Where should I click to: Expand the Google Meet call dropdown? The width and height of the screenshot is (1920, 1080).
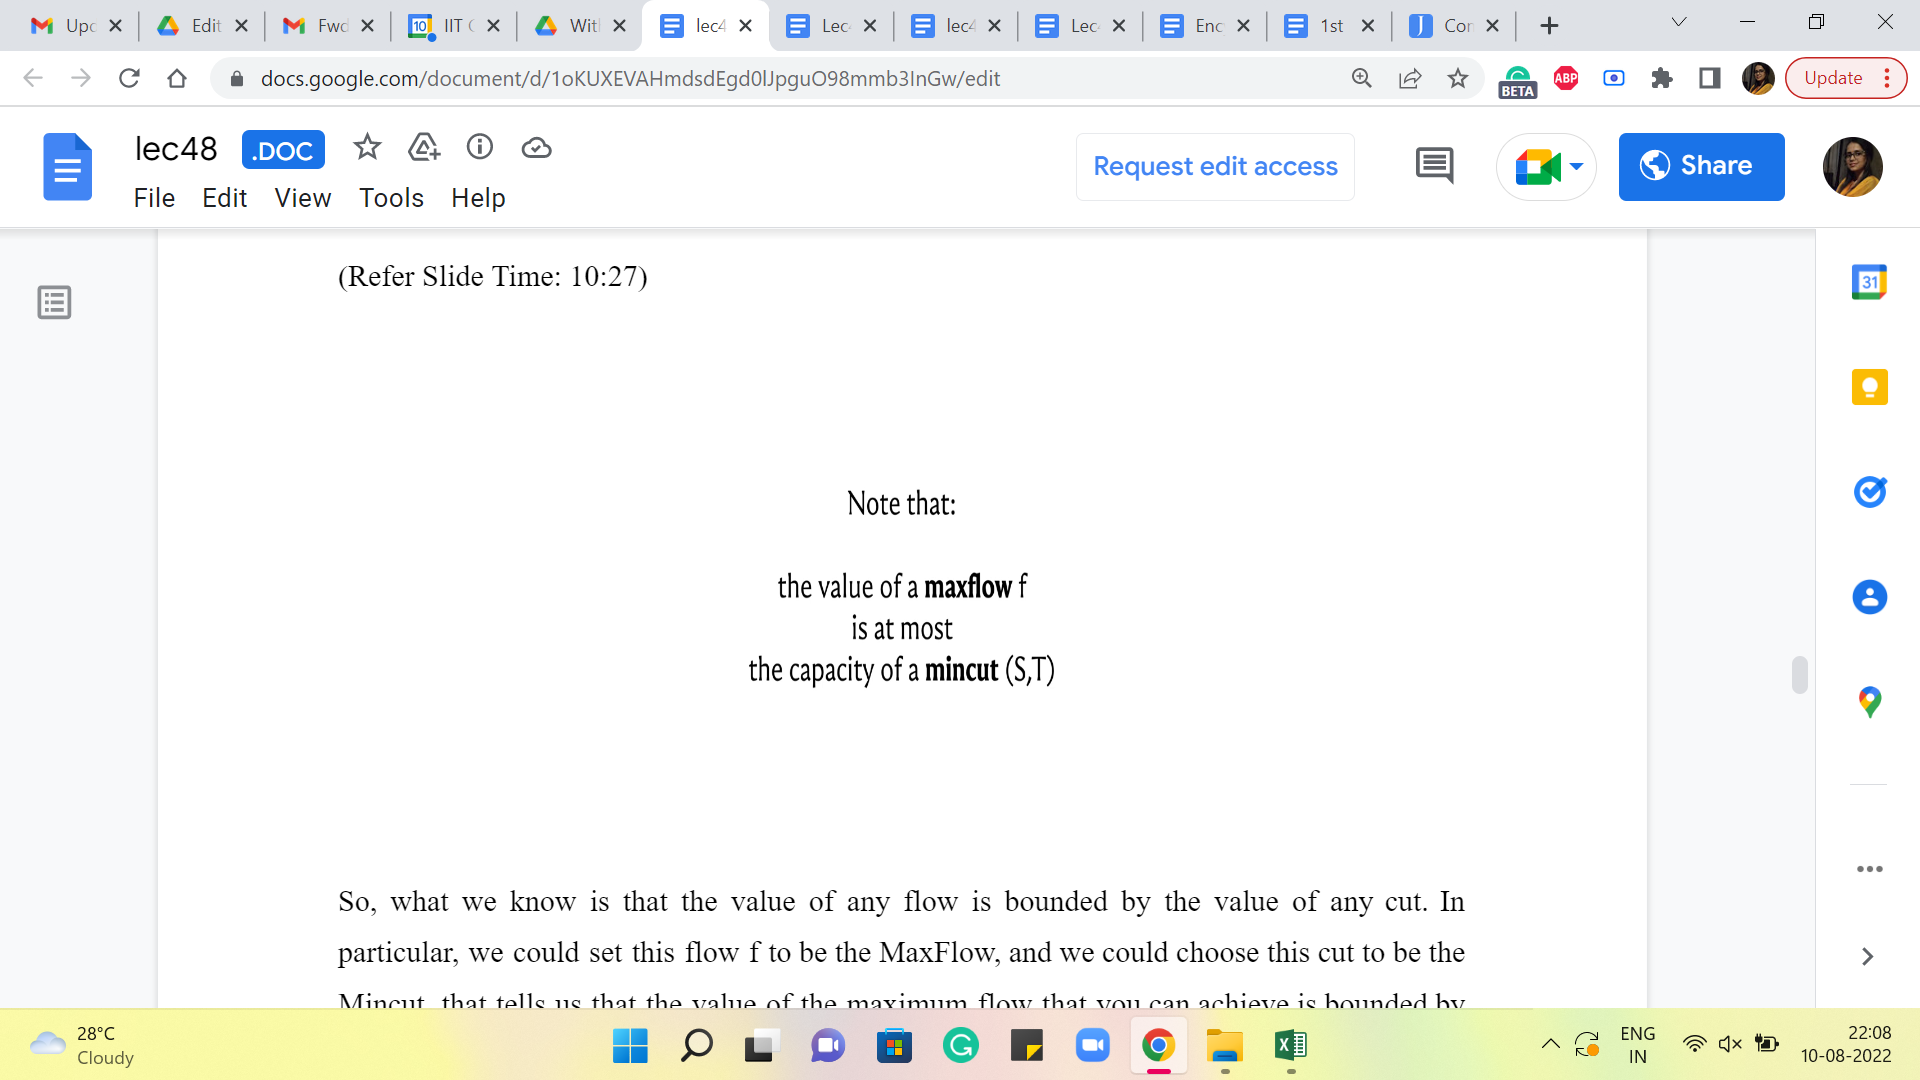(1577, 166)
